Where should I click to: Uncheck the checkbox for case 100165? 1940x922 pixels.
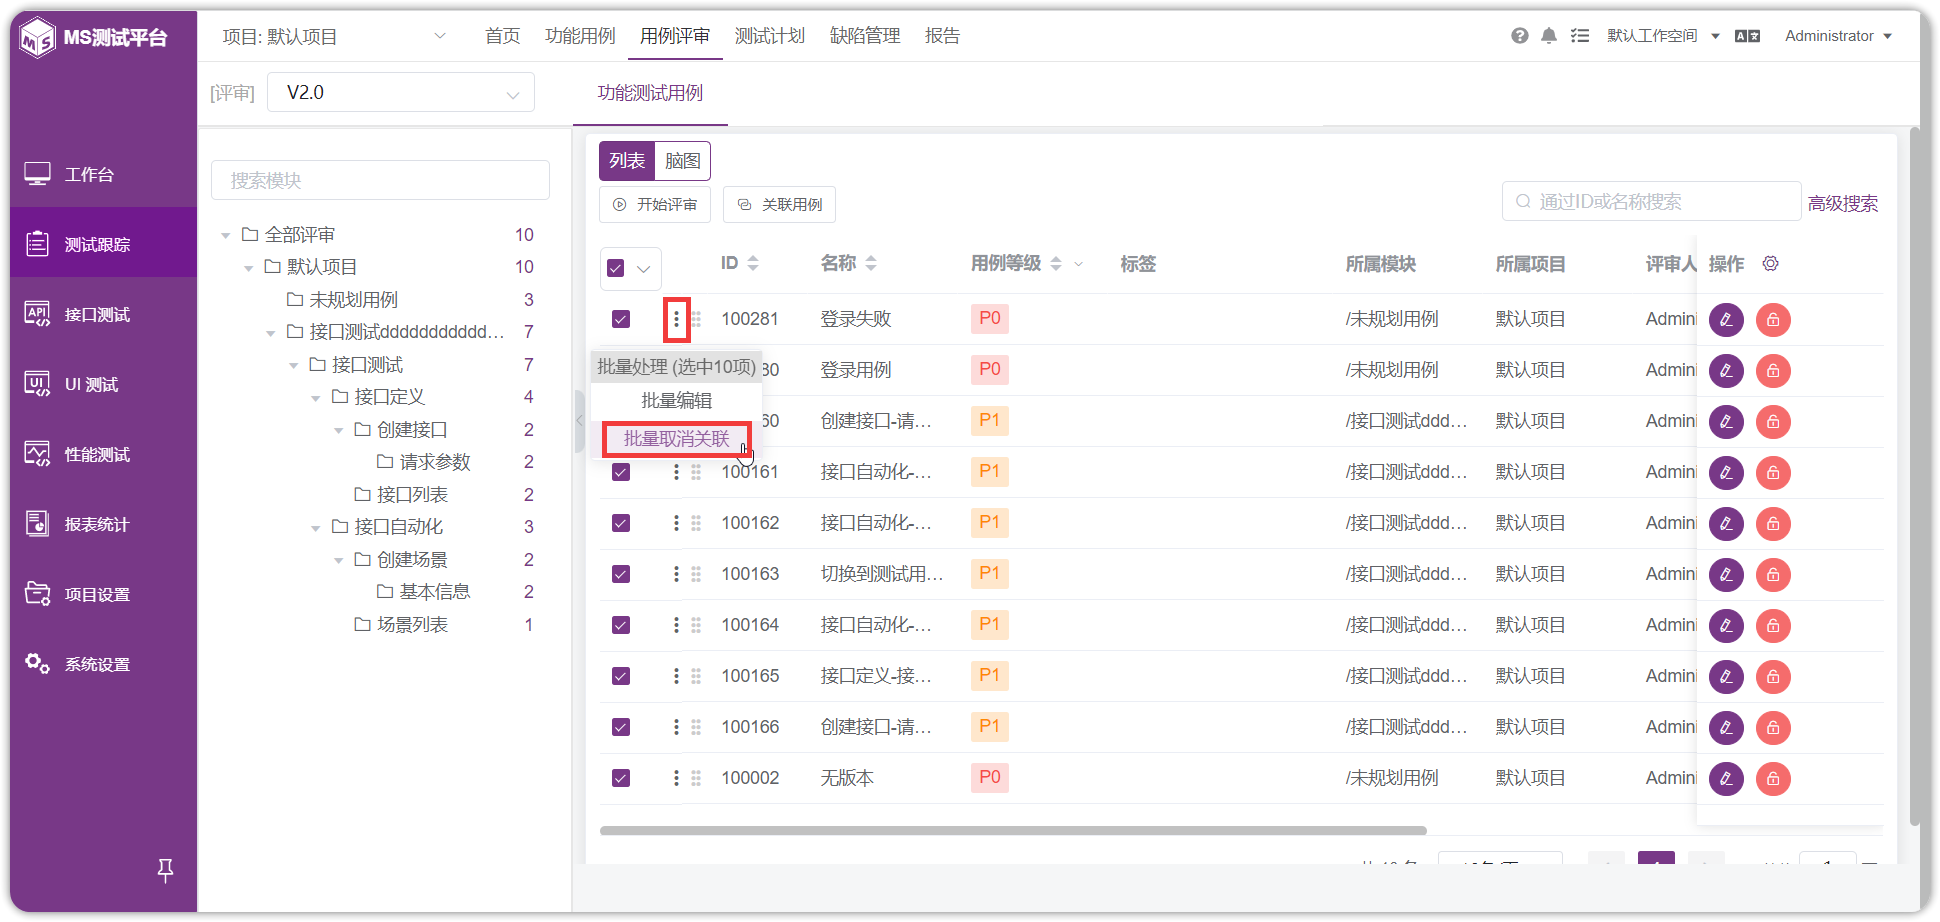tap(621, 676)
